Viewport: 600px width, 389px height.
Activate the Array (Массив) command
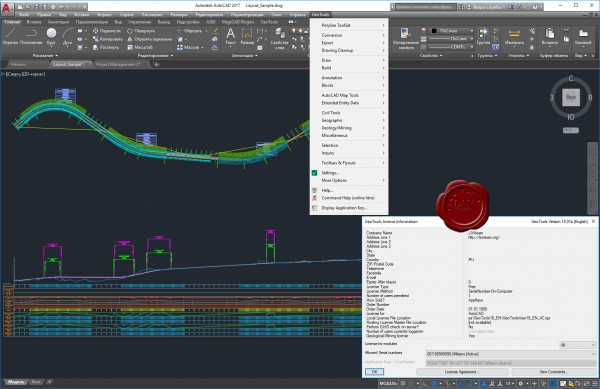pos(188,47)
